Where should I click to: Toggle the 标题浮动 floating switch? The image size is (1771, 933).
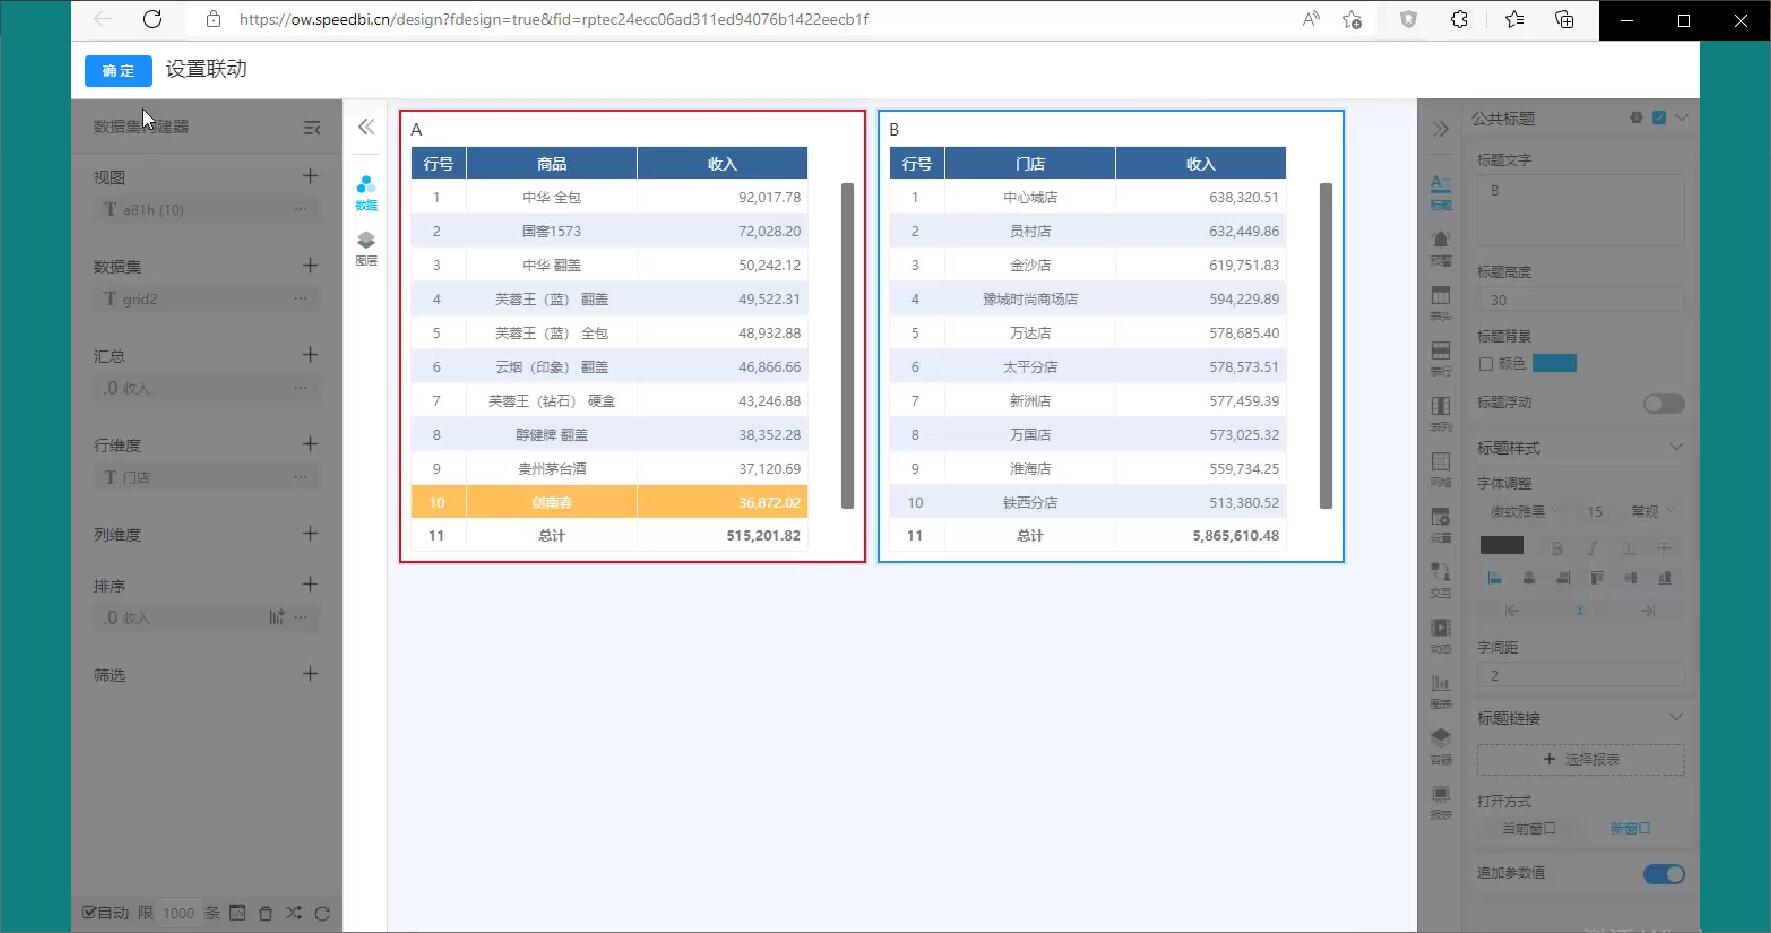coord(1663,403)
